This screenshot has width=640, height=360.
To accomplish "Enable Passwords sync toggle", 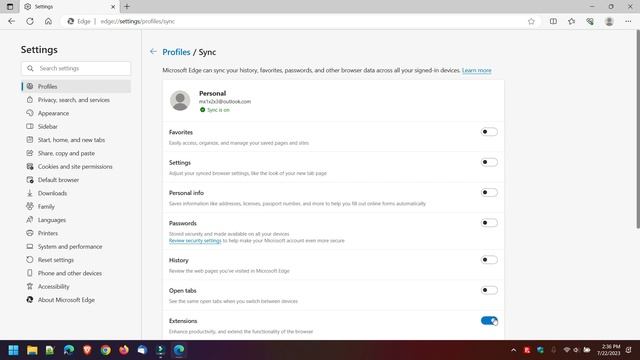I will [489, 223].
